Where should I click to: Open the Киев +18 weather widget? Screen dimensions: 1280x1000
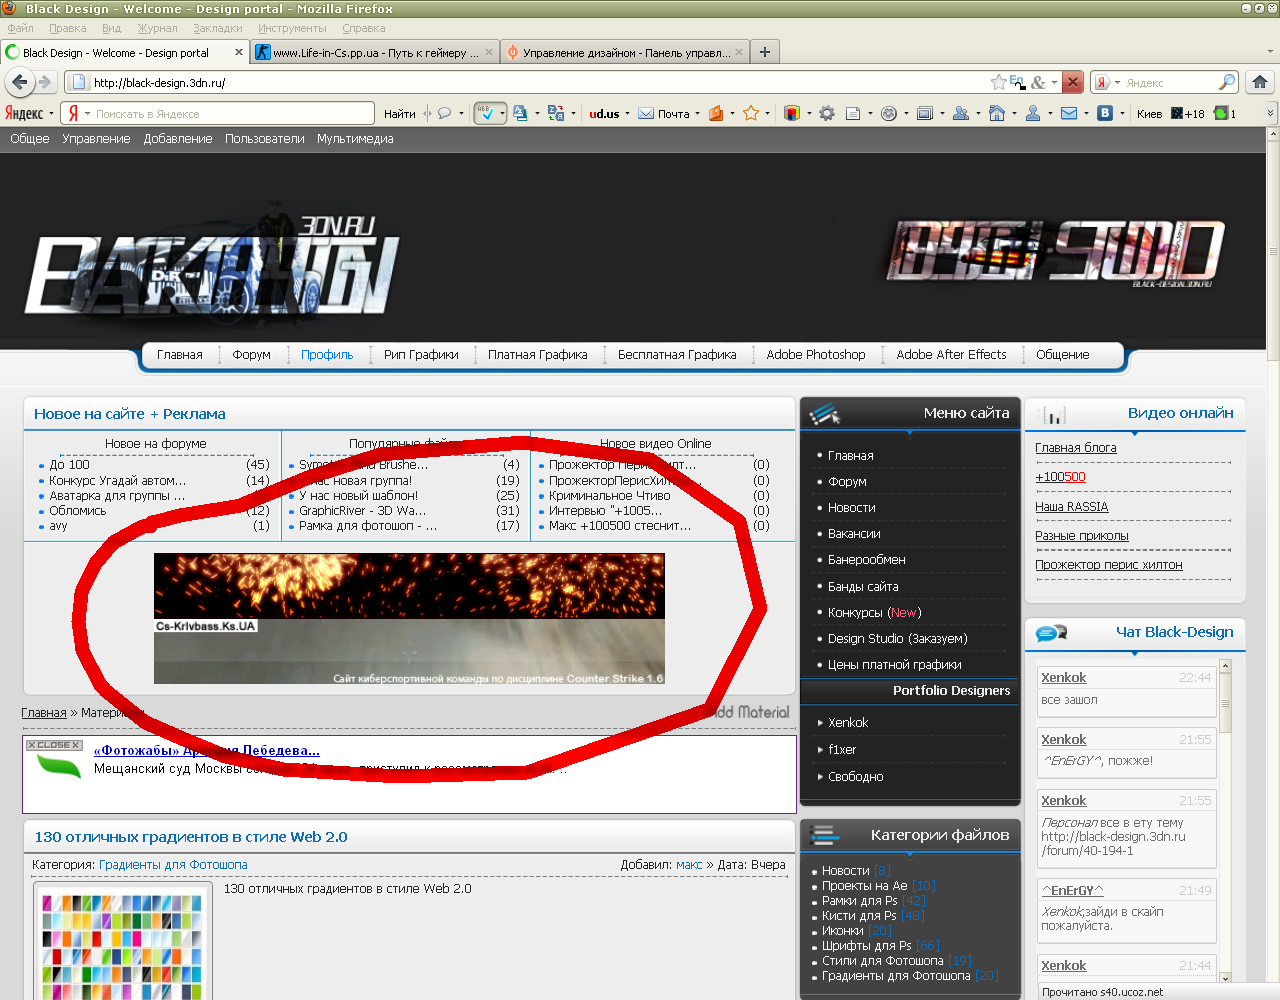click(x=1170, y=113)
